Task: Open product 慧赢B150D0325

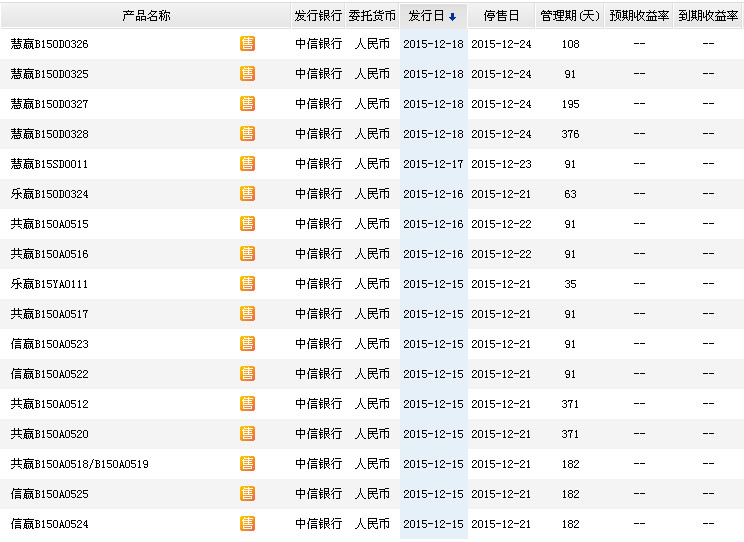Action: pos(50,74)
